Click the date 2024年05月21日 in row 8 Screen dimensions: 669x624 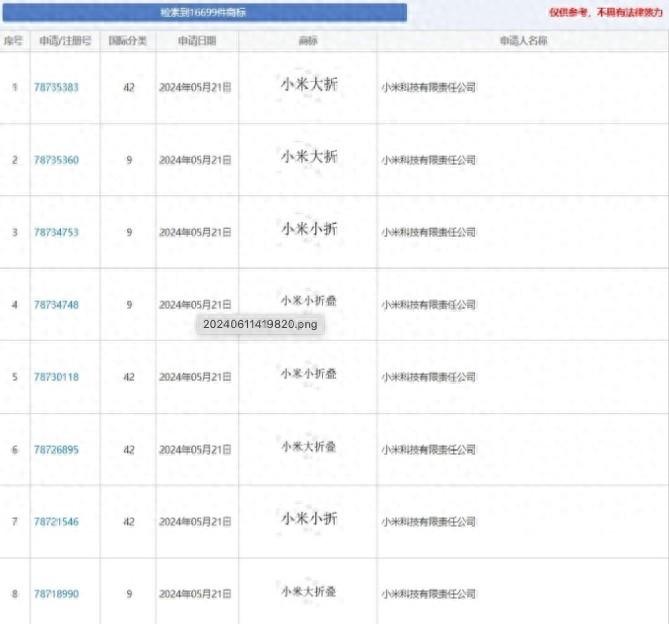coord(195,594)
